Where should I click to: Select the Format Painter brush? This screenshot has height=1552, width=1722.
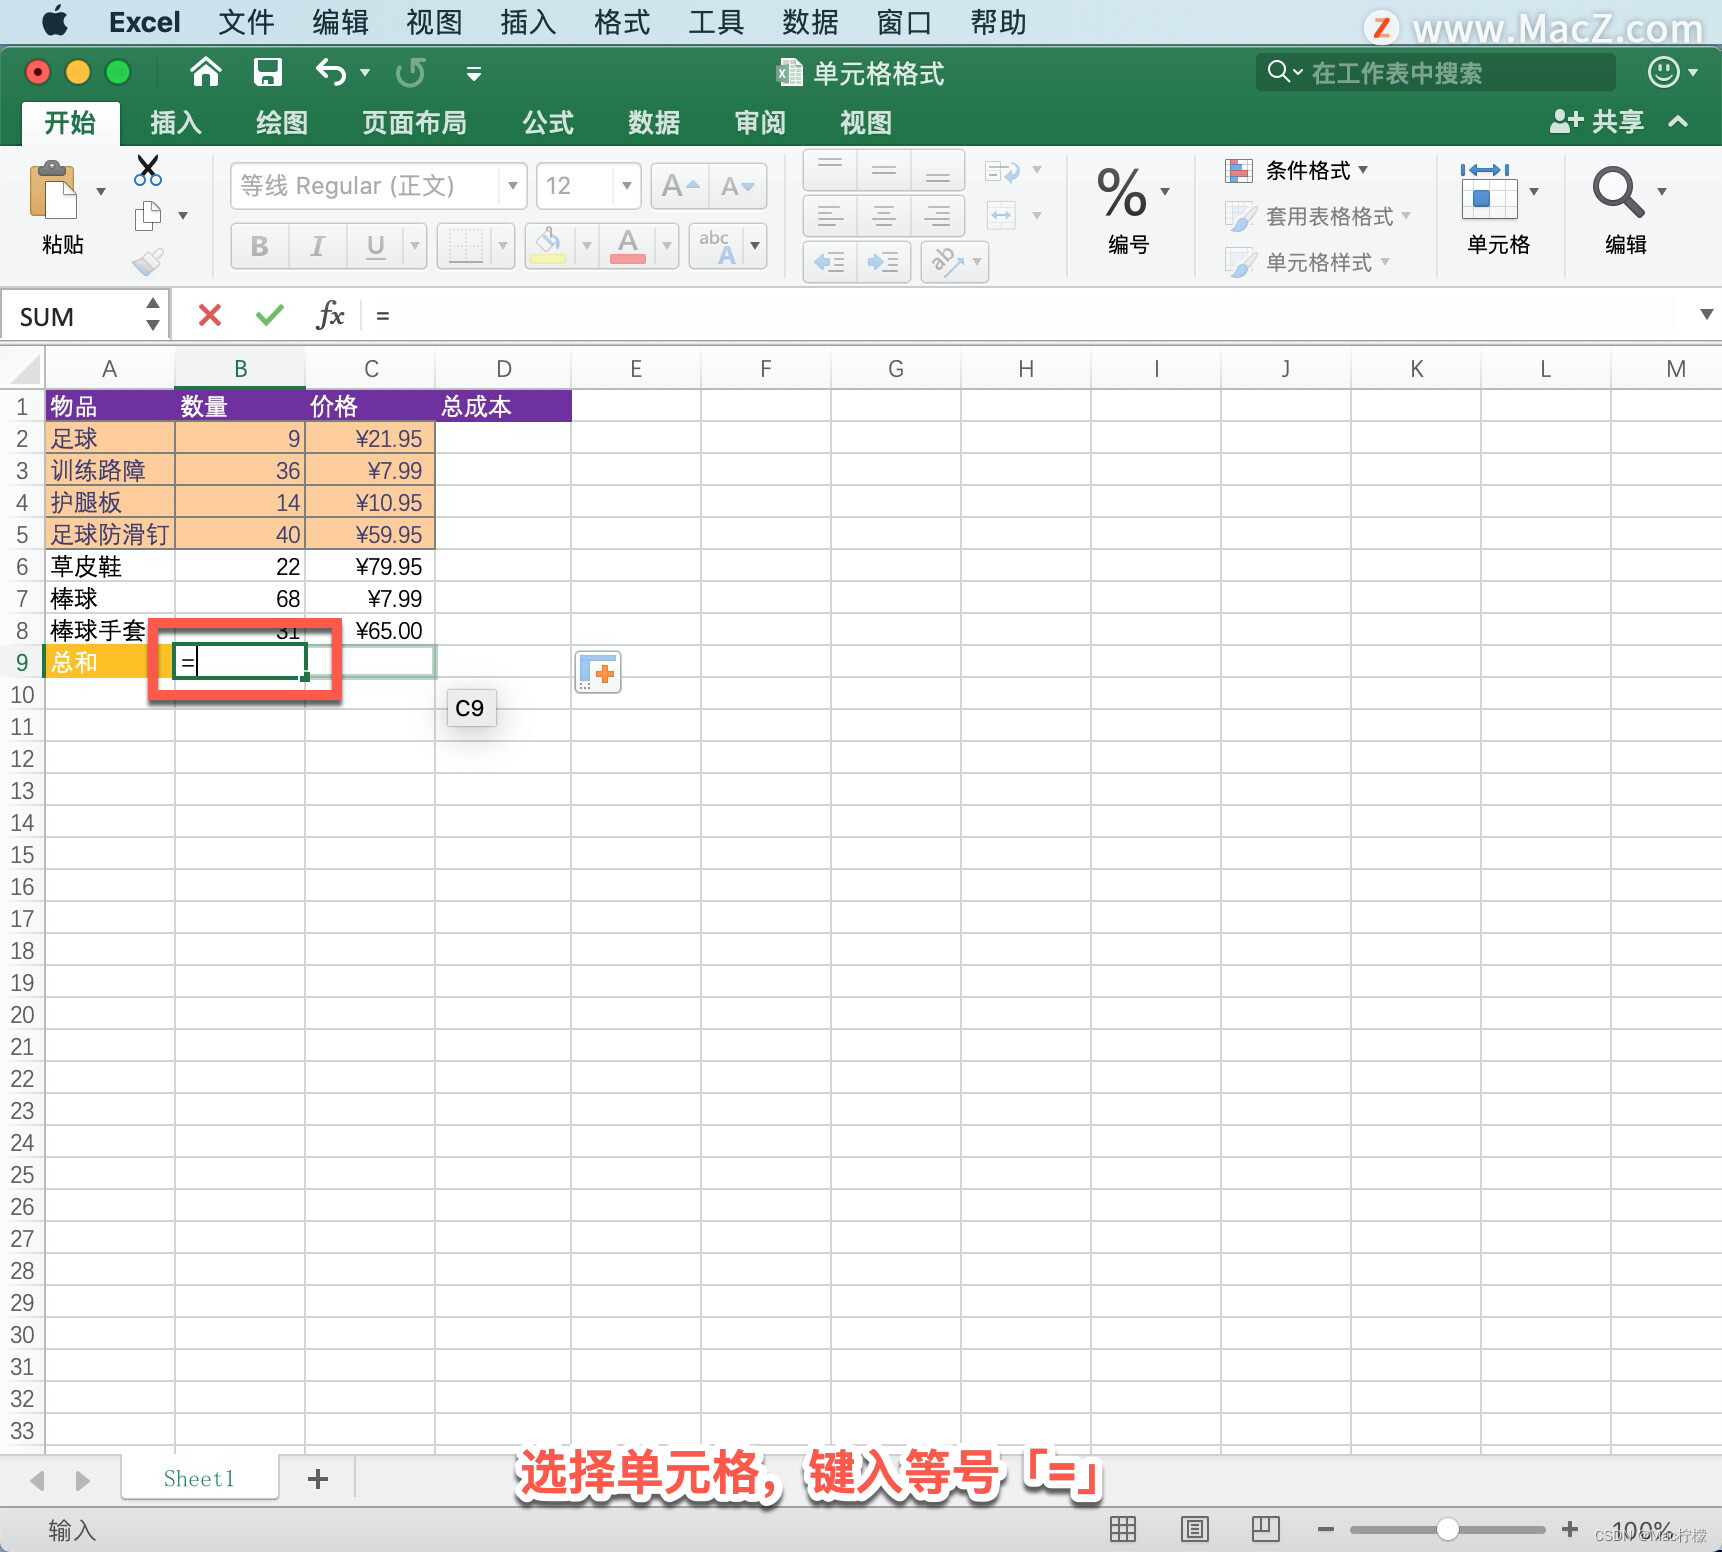[148, 262]
